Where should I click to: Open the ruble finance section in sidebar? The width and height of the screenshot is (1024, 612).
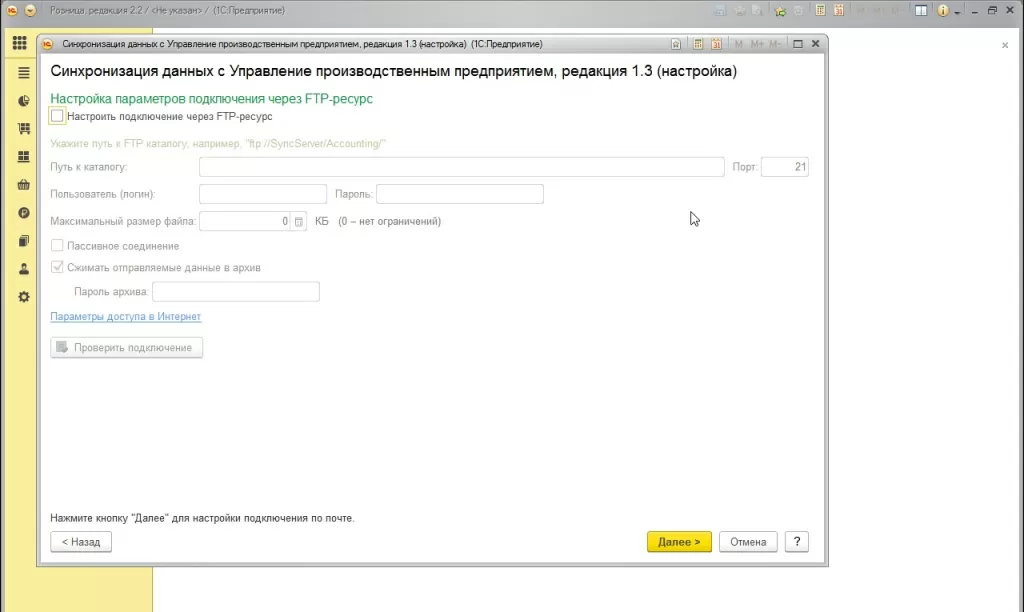tap(24, 213)
